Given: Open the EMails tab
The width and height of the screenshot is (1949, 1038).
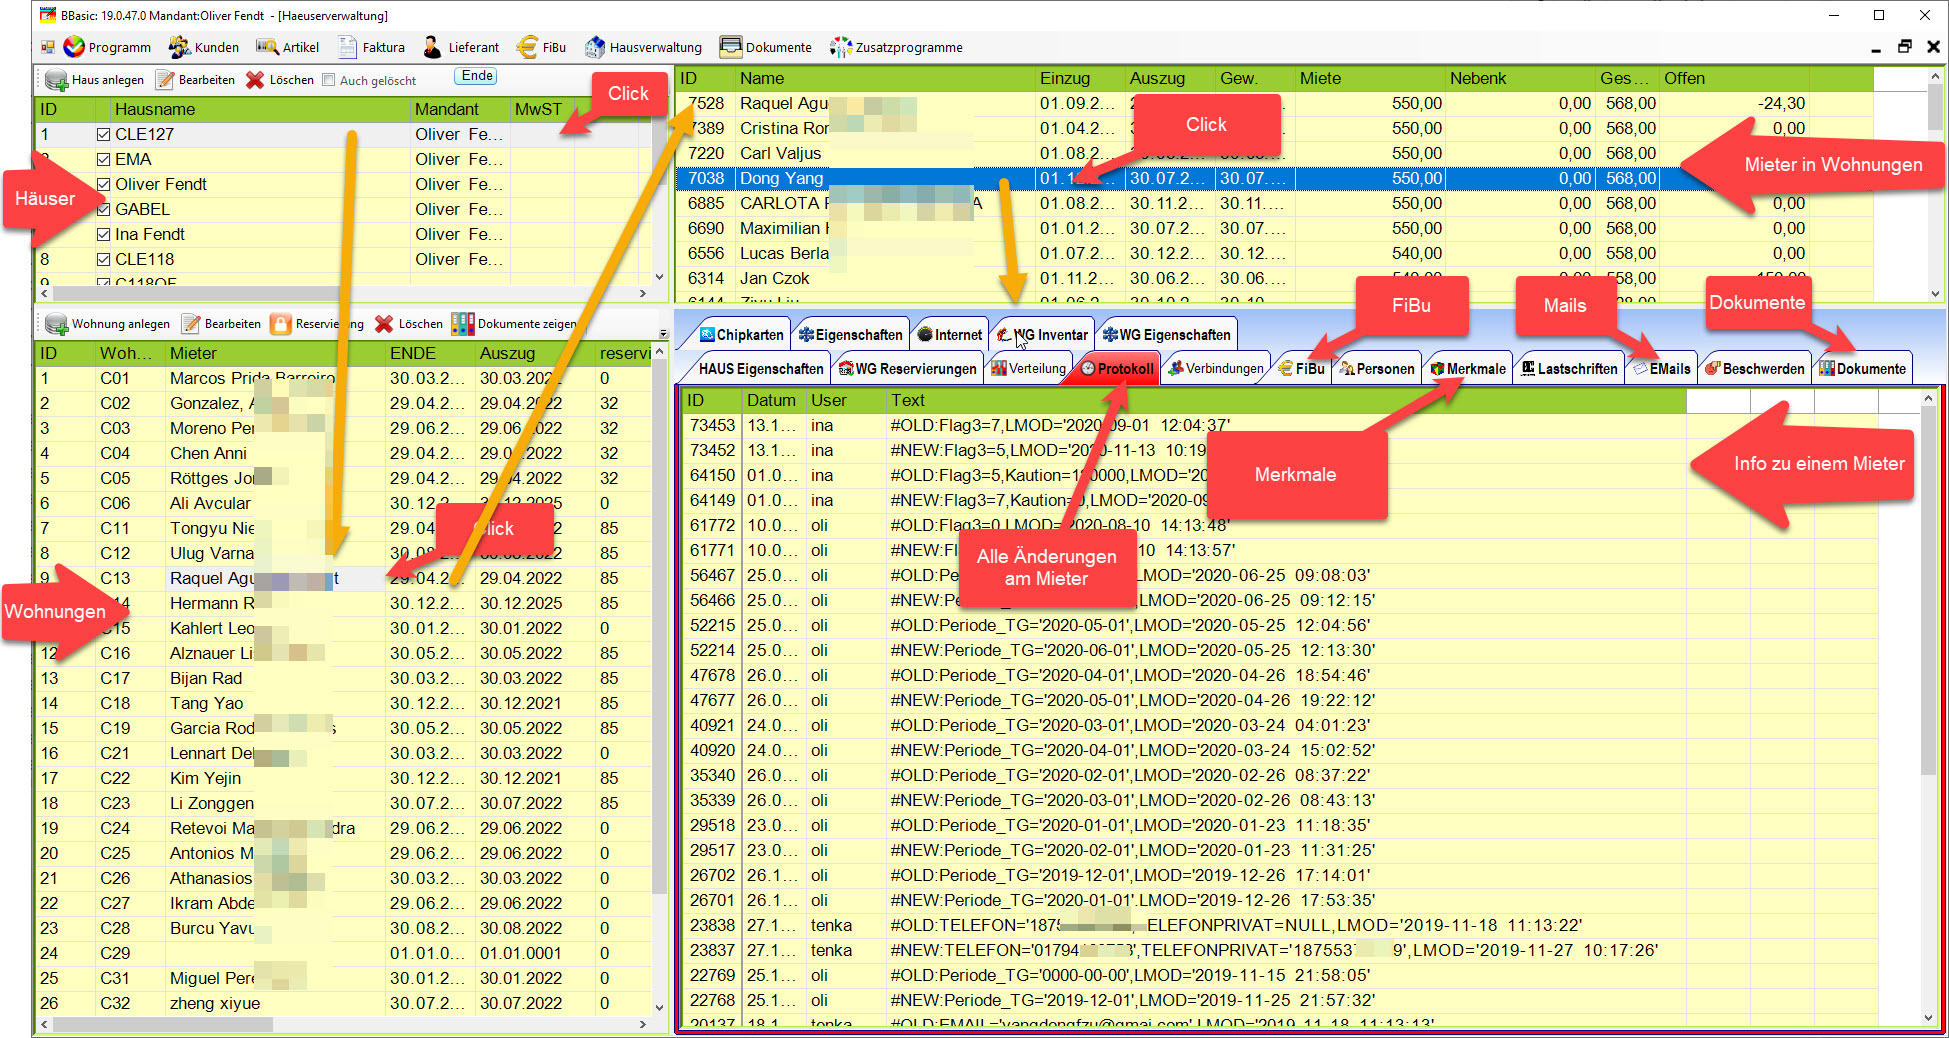Looking at the screenshot, I should coord(1662,369).
